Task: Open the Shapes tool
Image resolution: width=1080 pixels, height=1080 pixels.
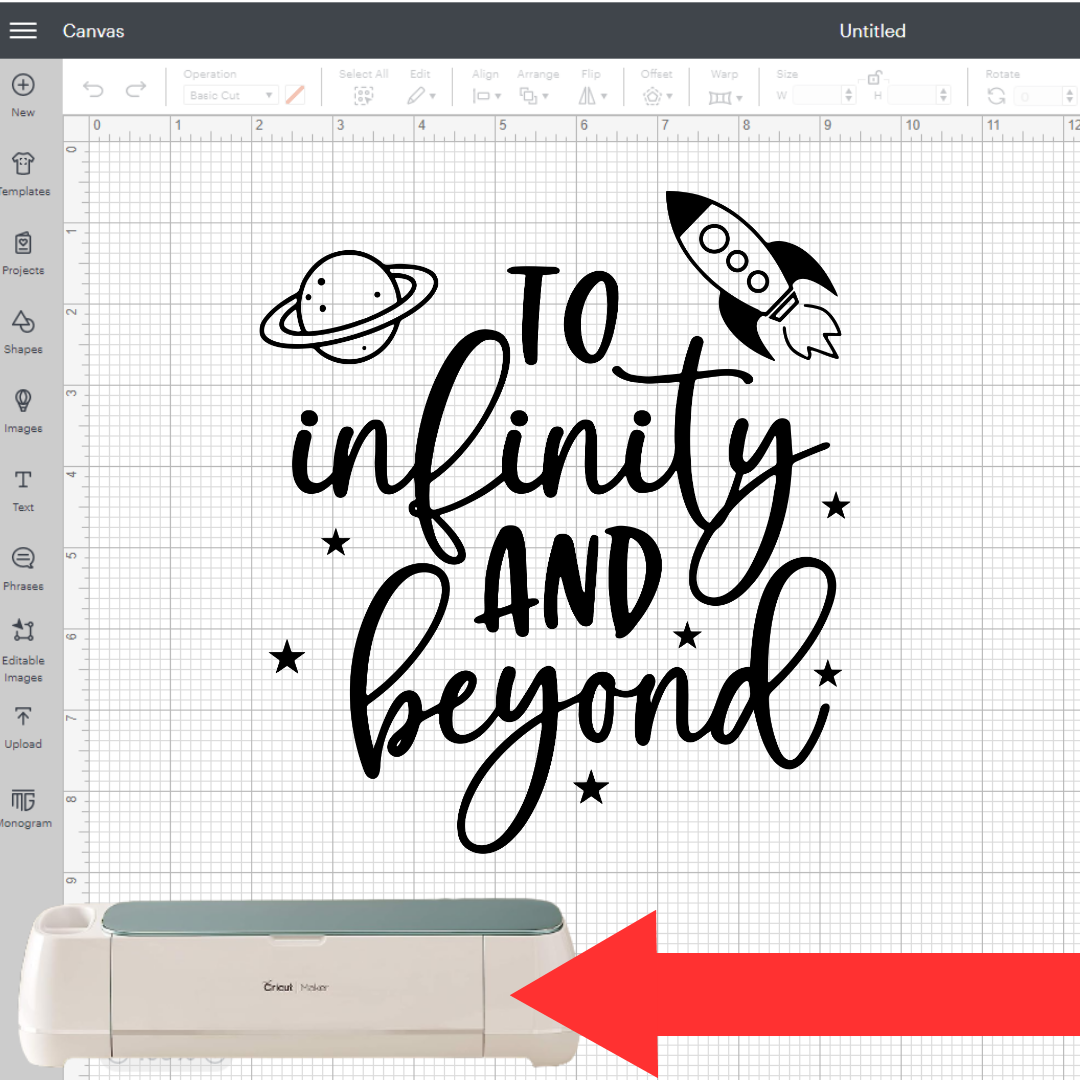Action: pos(23,332)
